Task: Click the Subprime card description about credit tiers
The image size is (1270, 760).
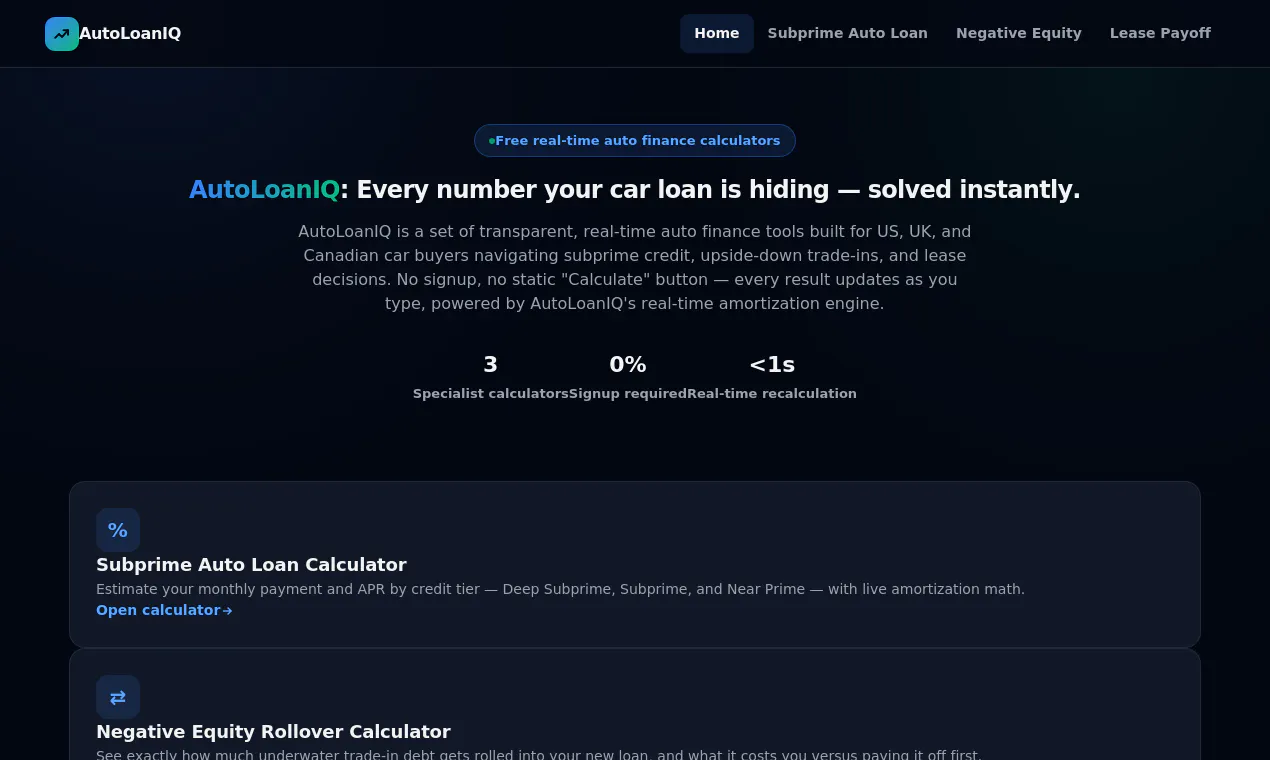Action: (560, 589)
